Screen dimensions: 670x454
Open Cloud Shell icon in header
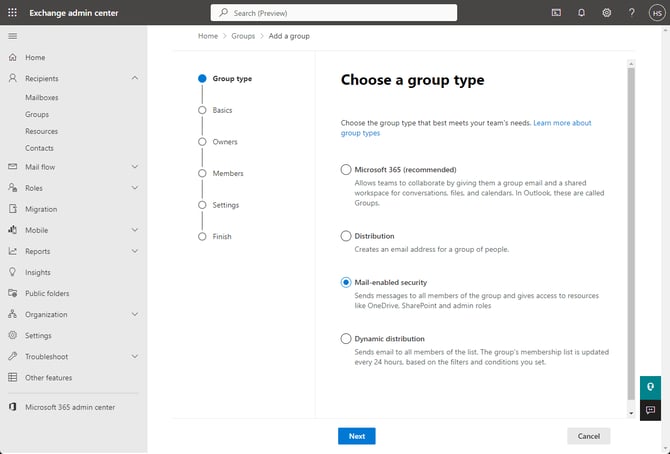[x=556, y=13]
